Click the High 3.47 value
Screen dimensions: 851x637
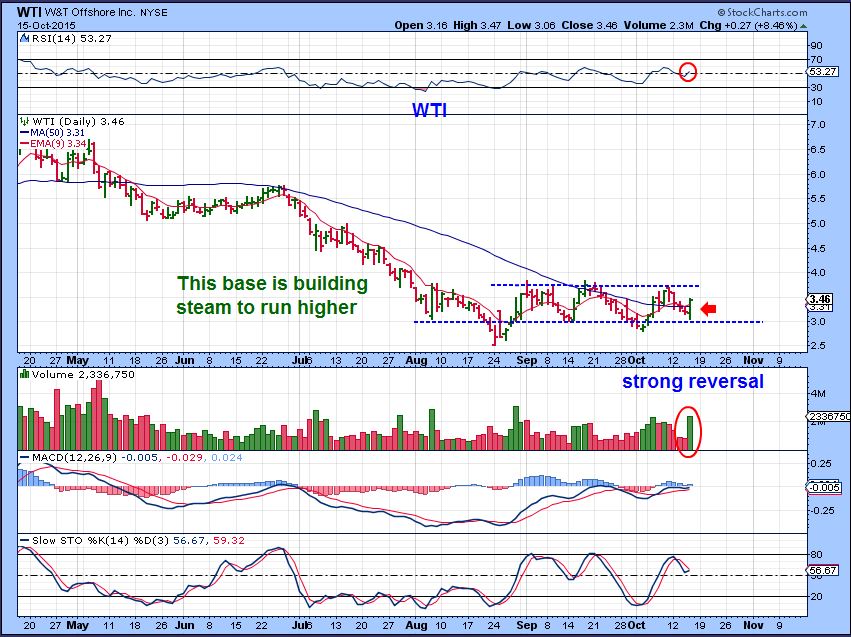click(477, 26)
